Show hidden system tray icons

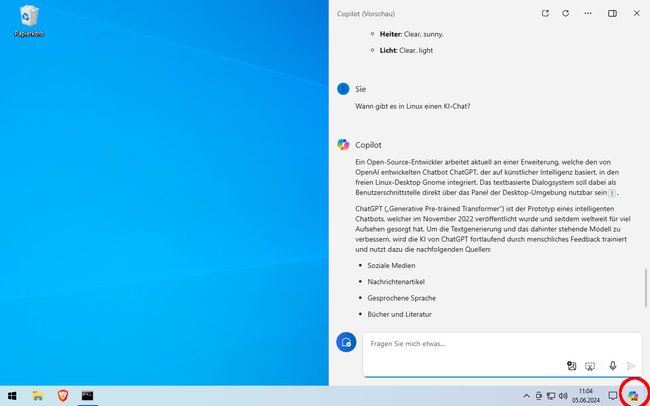click(526, 396)
